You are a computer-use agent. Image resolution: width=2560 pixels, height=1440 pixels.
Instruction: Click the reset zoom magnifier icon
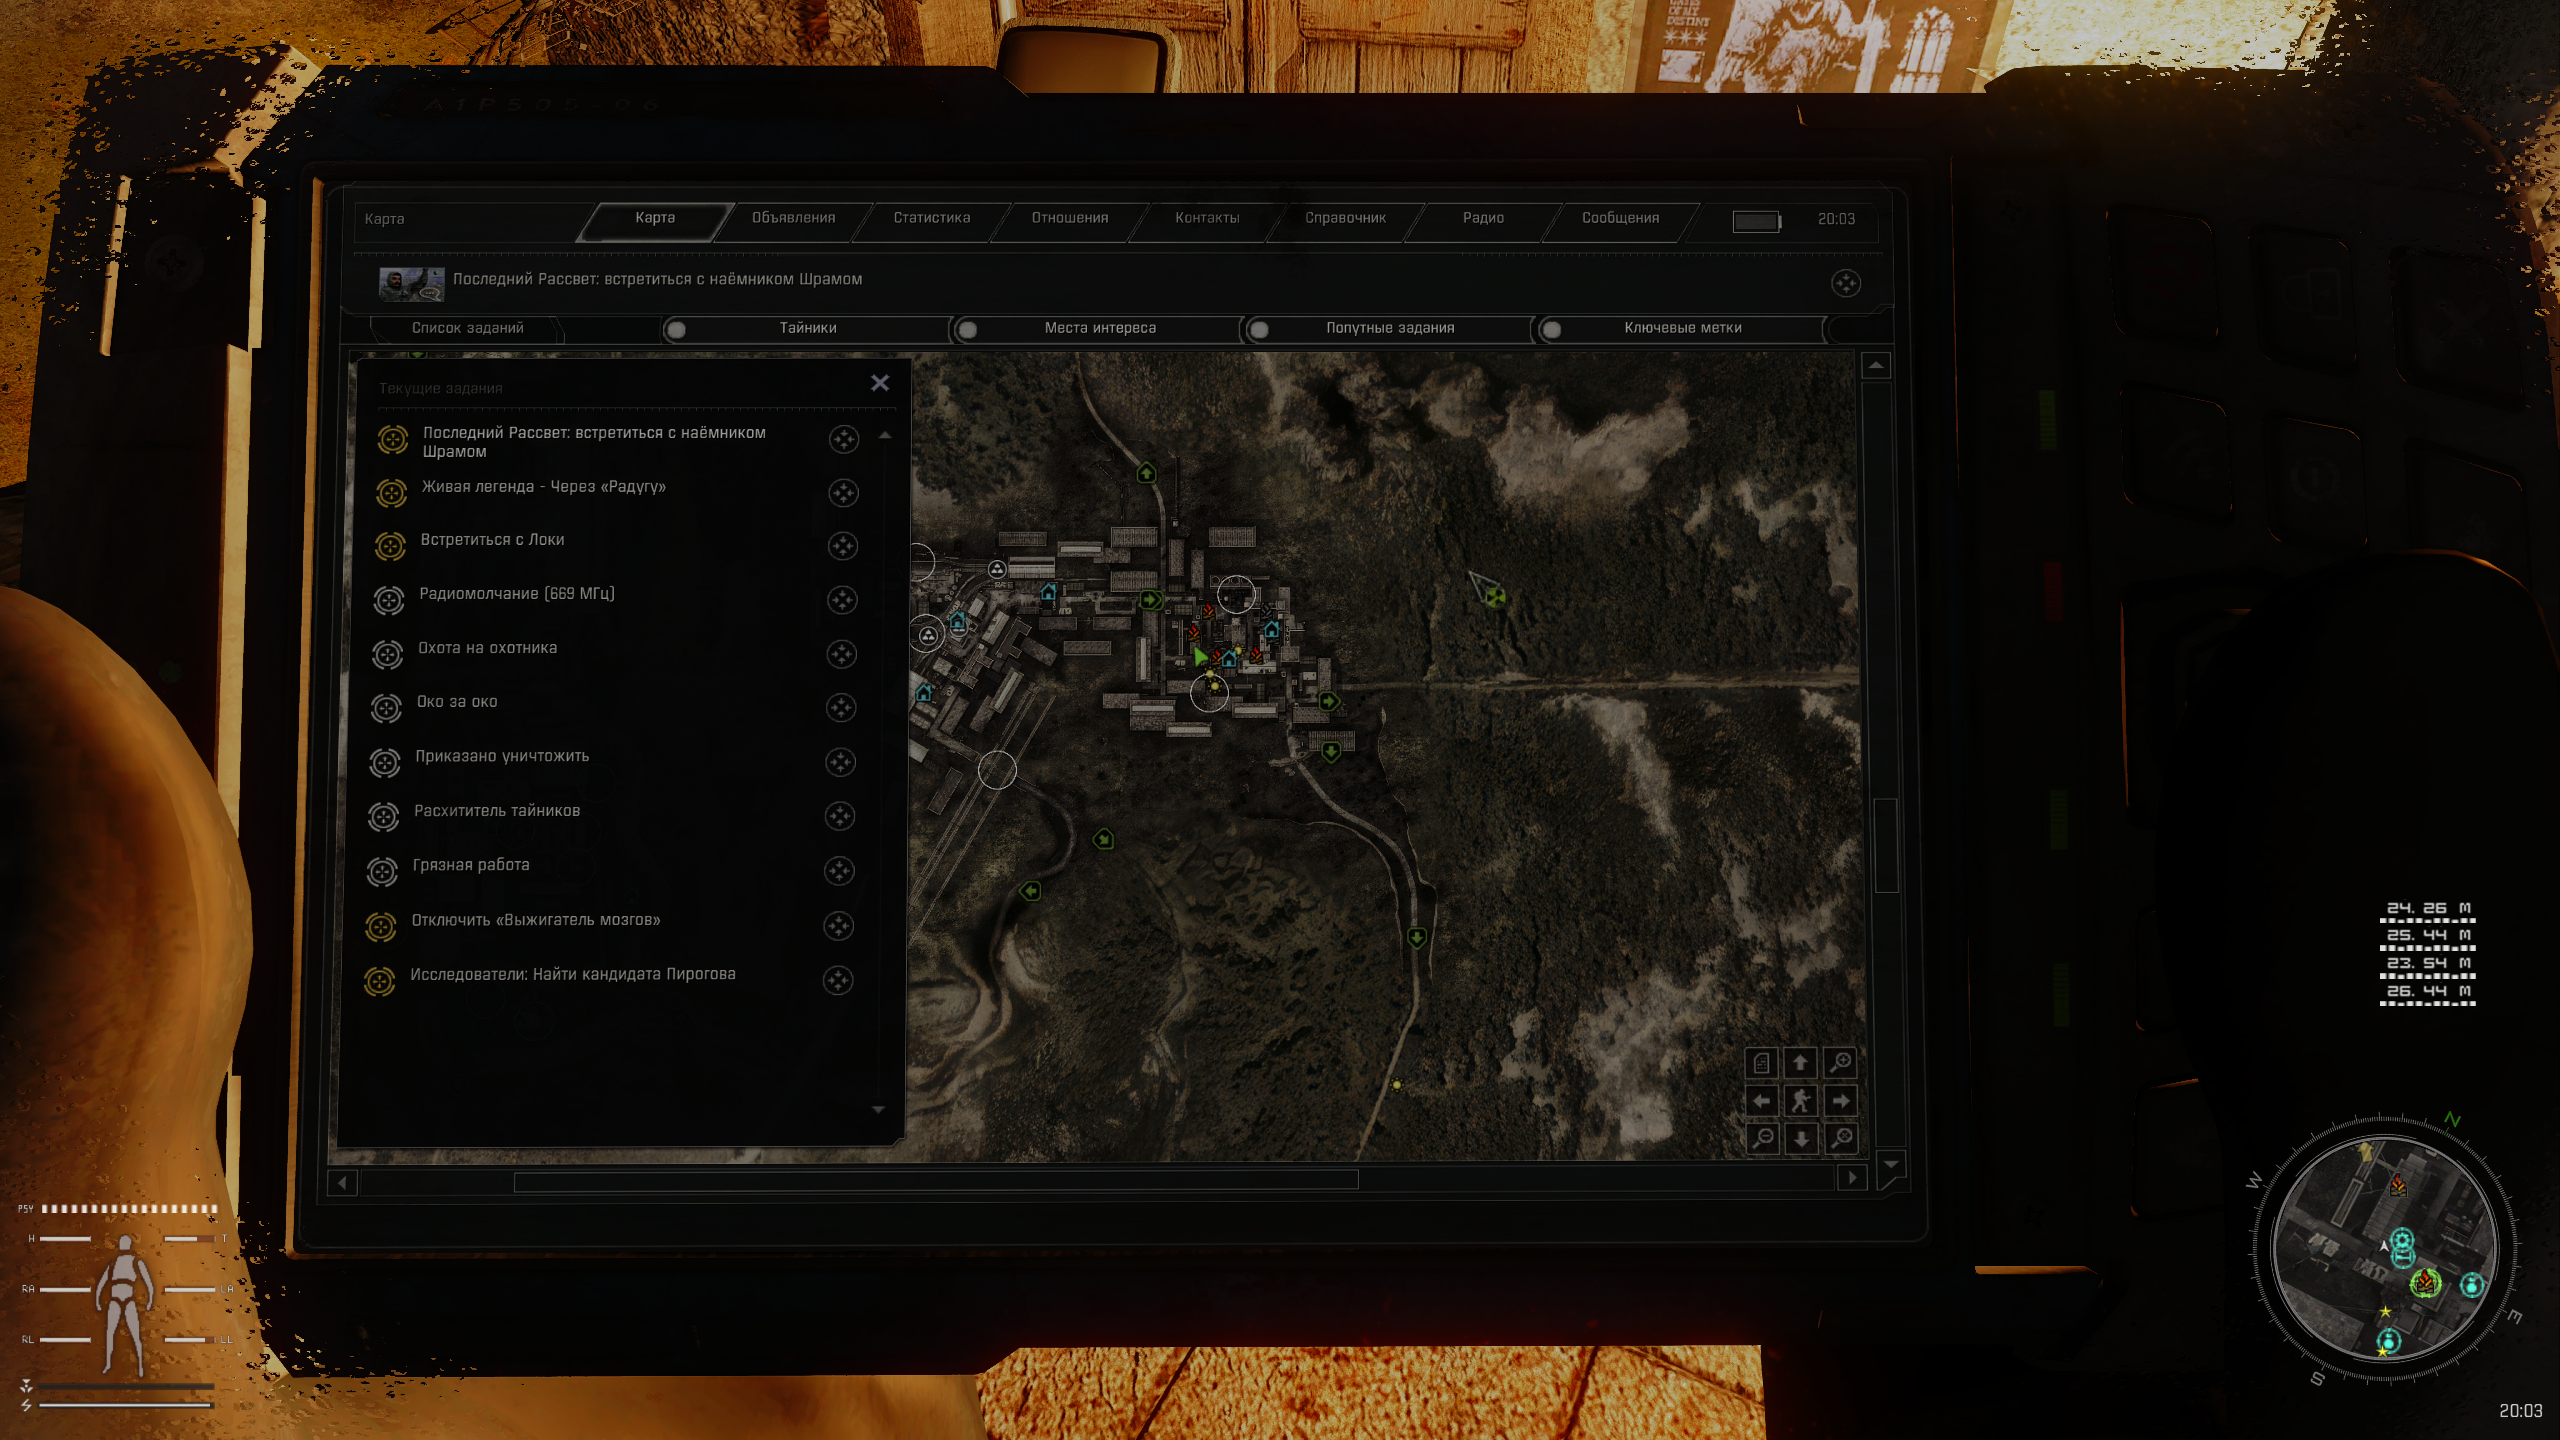tap(1840, 1138)
